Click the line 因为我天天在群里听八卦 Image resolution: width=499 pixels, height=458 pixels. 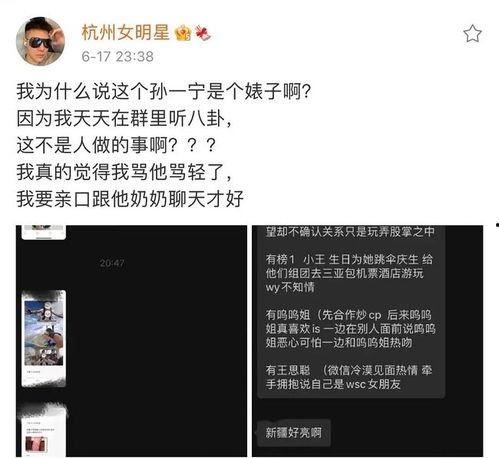point(124,118)
